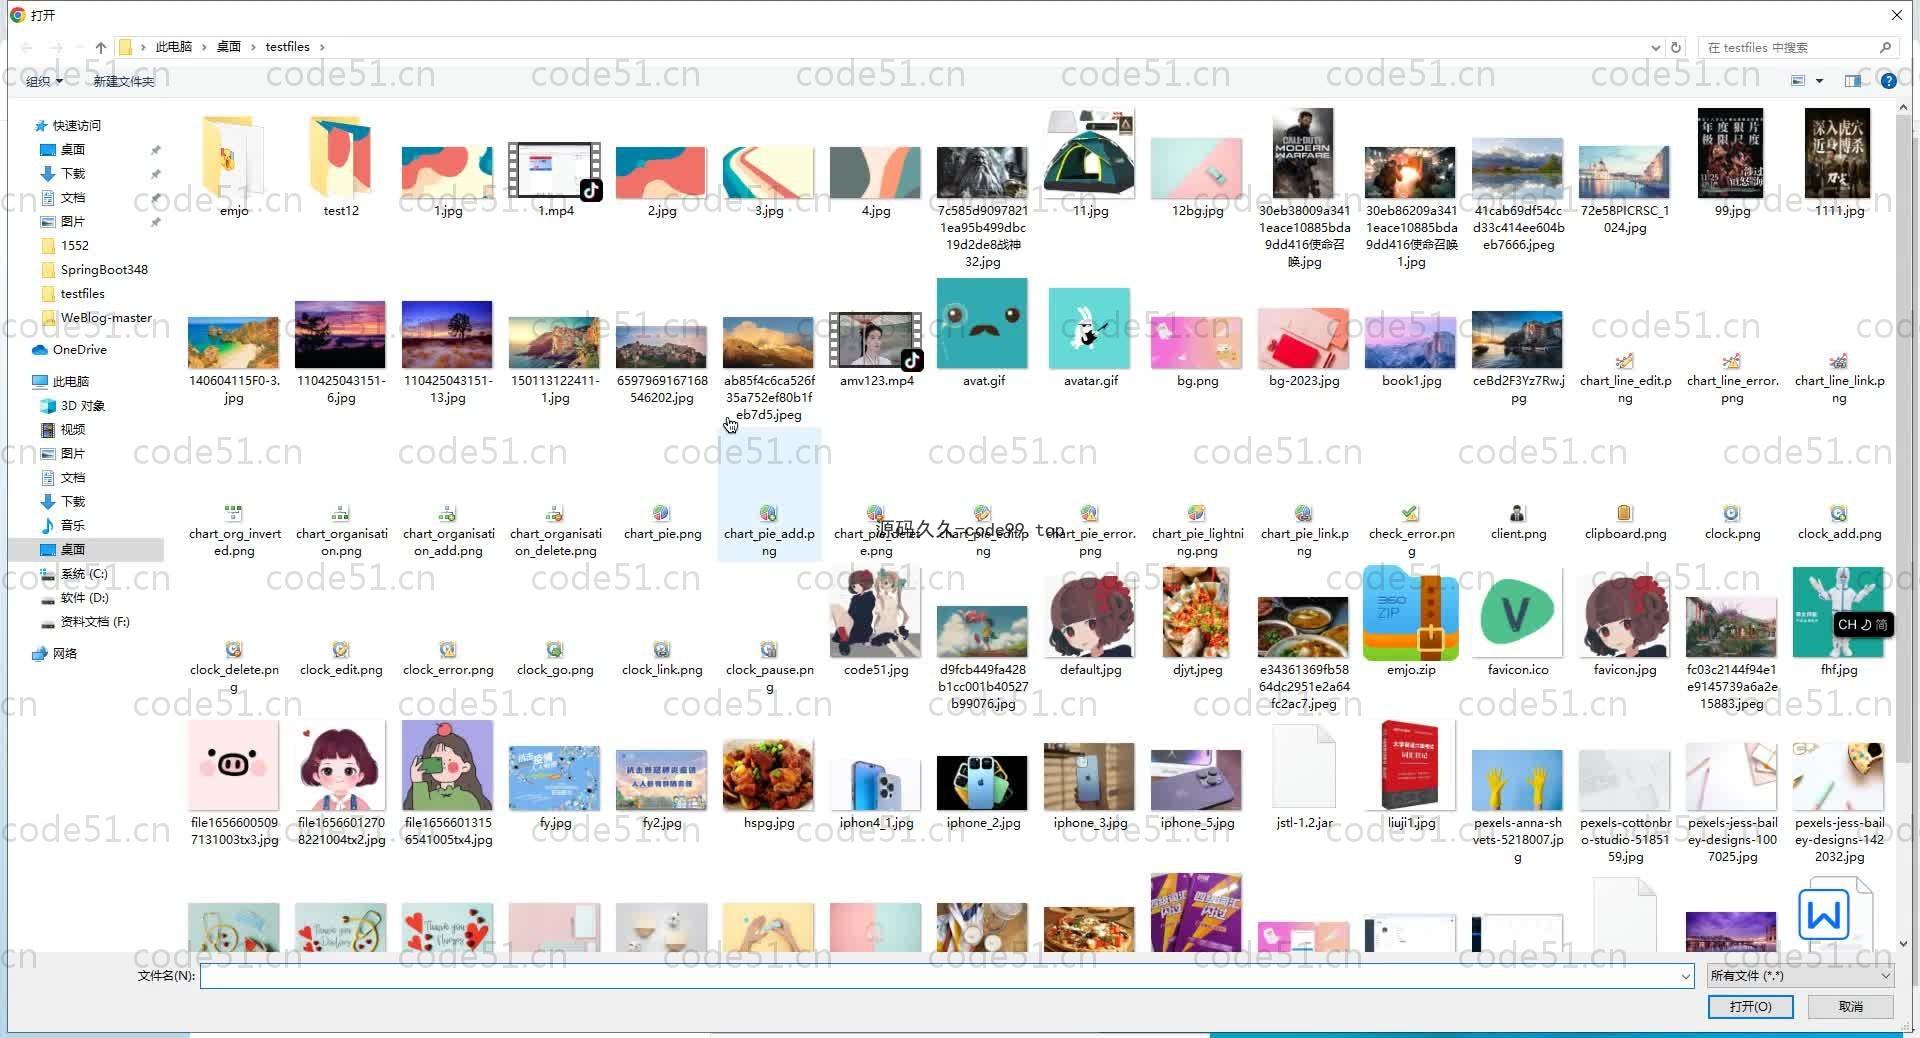
Task: Select the emjo.zip archive icon
Action: tap(1411, 613)
